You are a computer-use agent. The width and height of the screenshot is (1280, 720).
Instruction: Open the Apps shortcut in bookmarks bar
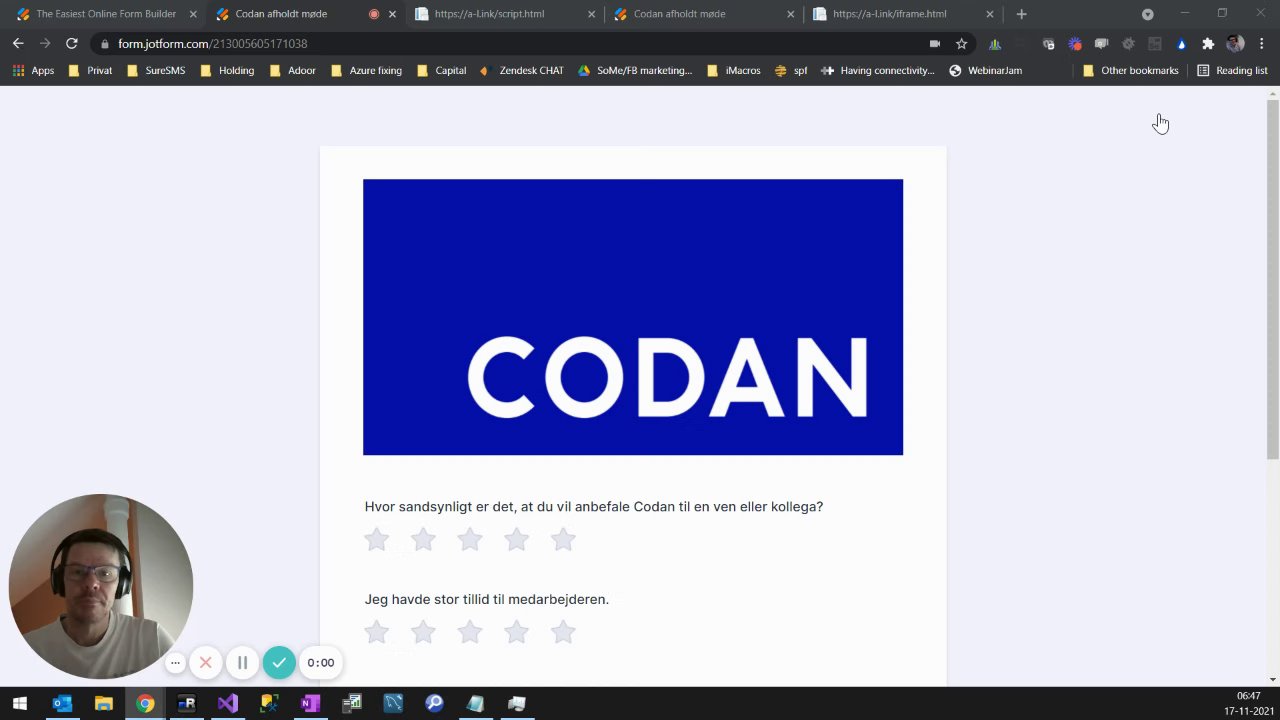[x=33, y=70]
